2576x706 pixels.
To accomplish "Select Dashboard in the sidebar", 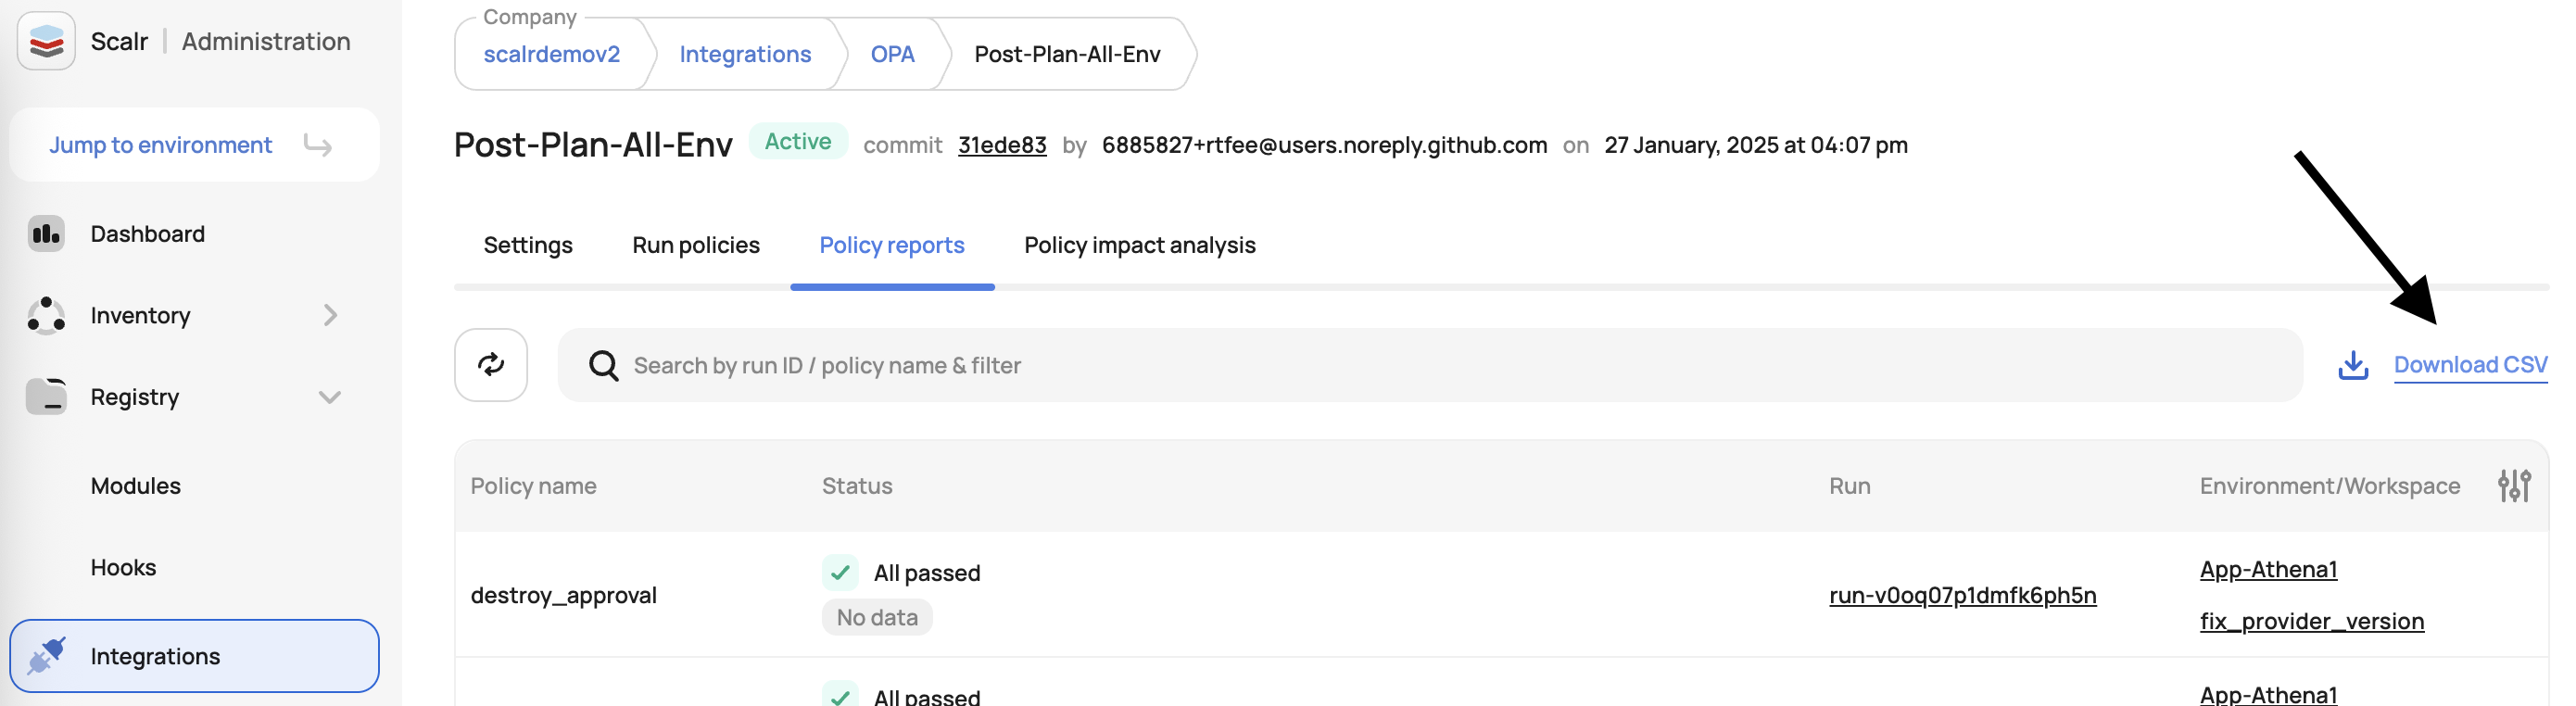I will 148,234.
